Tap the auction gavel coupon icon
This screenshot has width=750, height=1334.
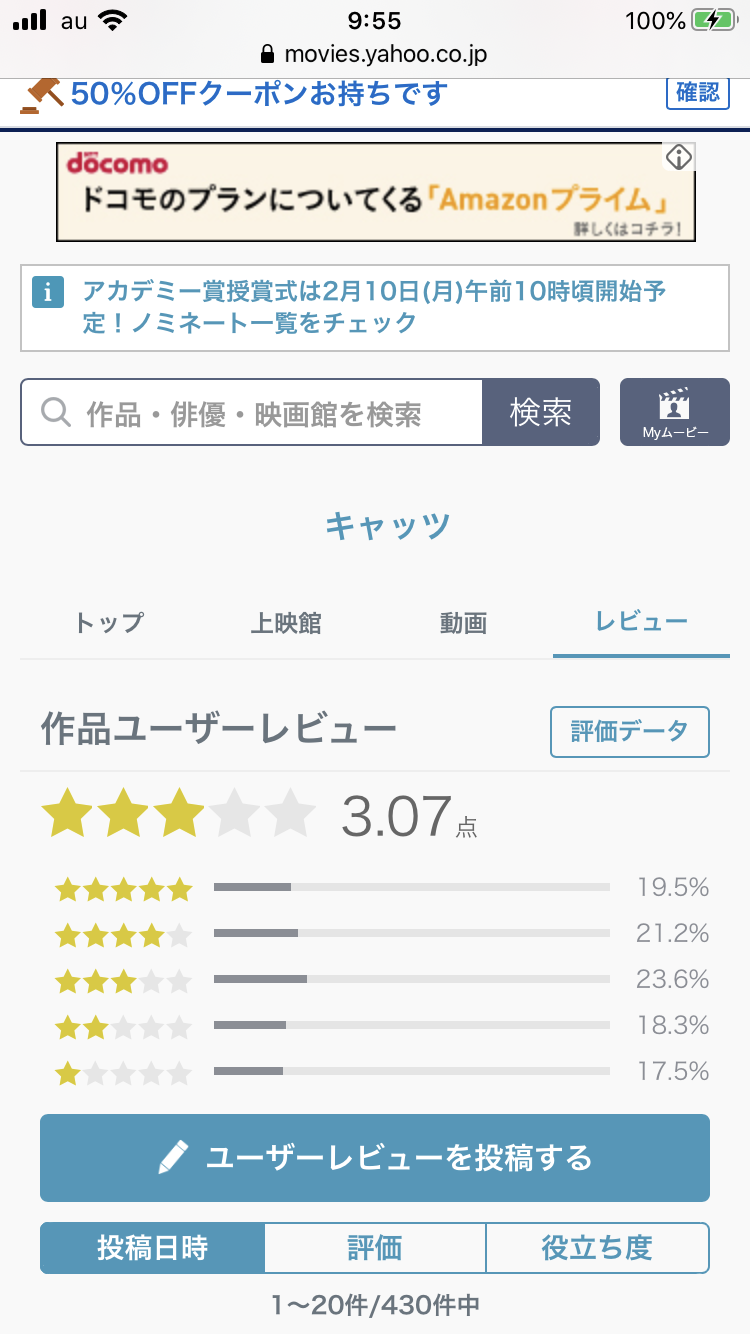[42, 95]
